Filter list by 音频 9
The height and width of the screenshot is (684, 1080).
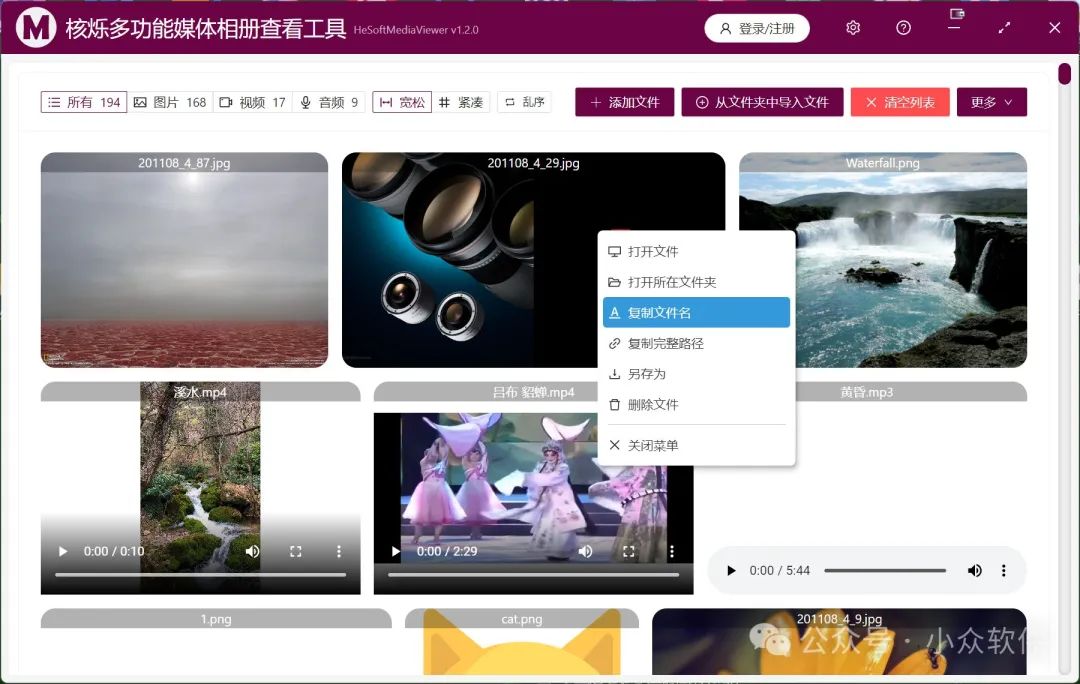point(329,102)
